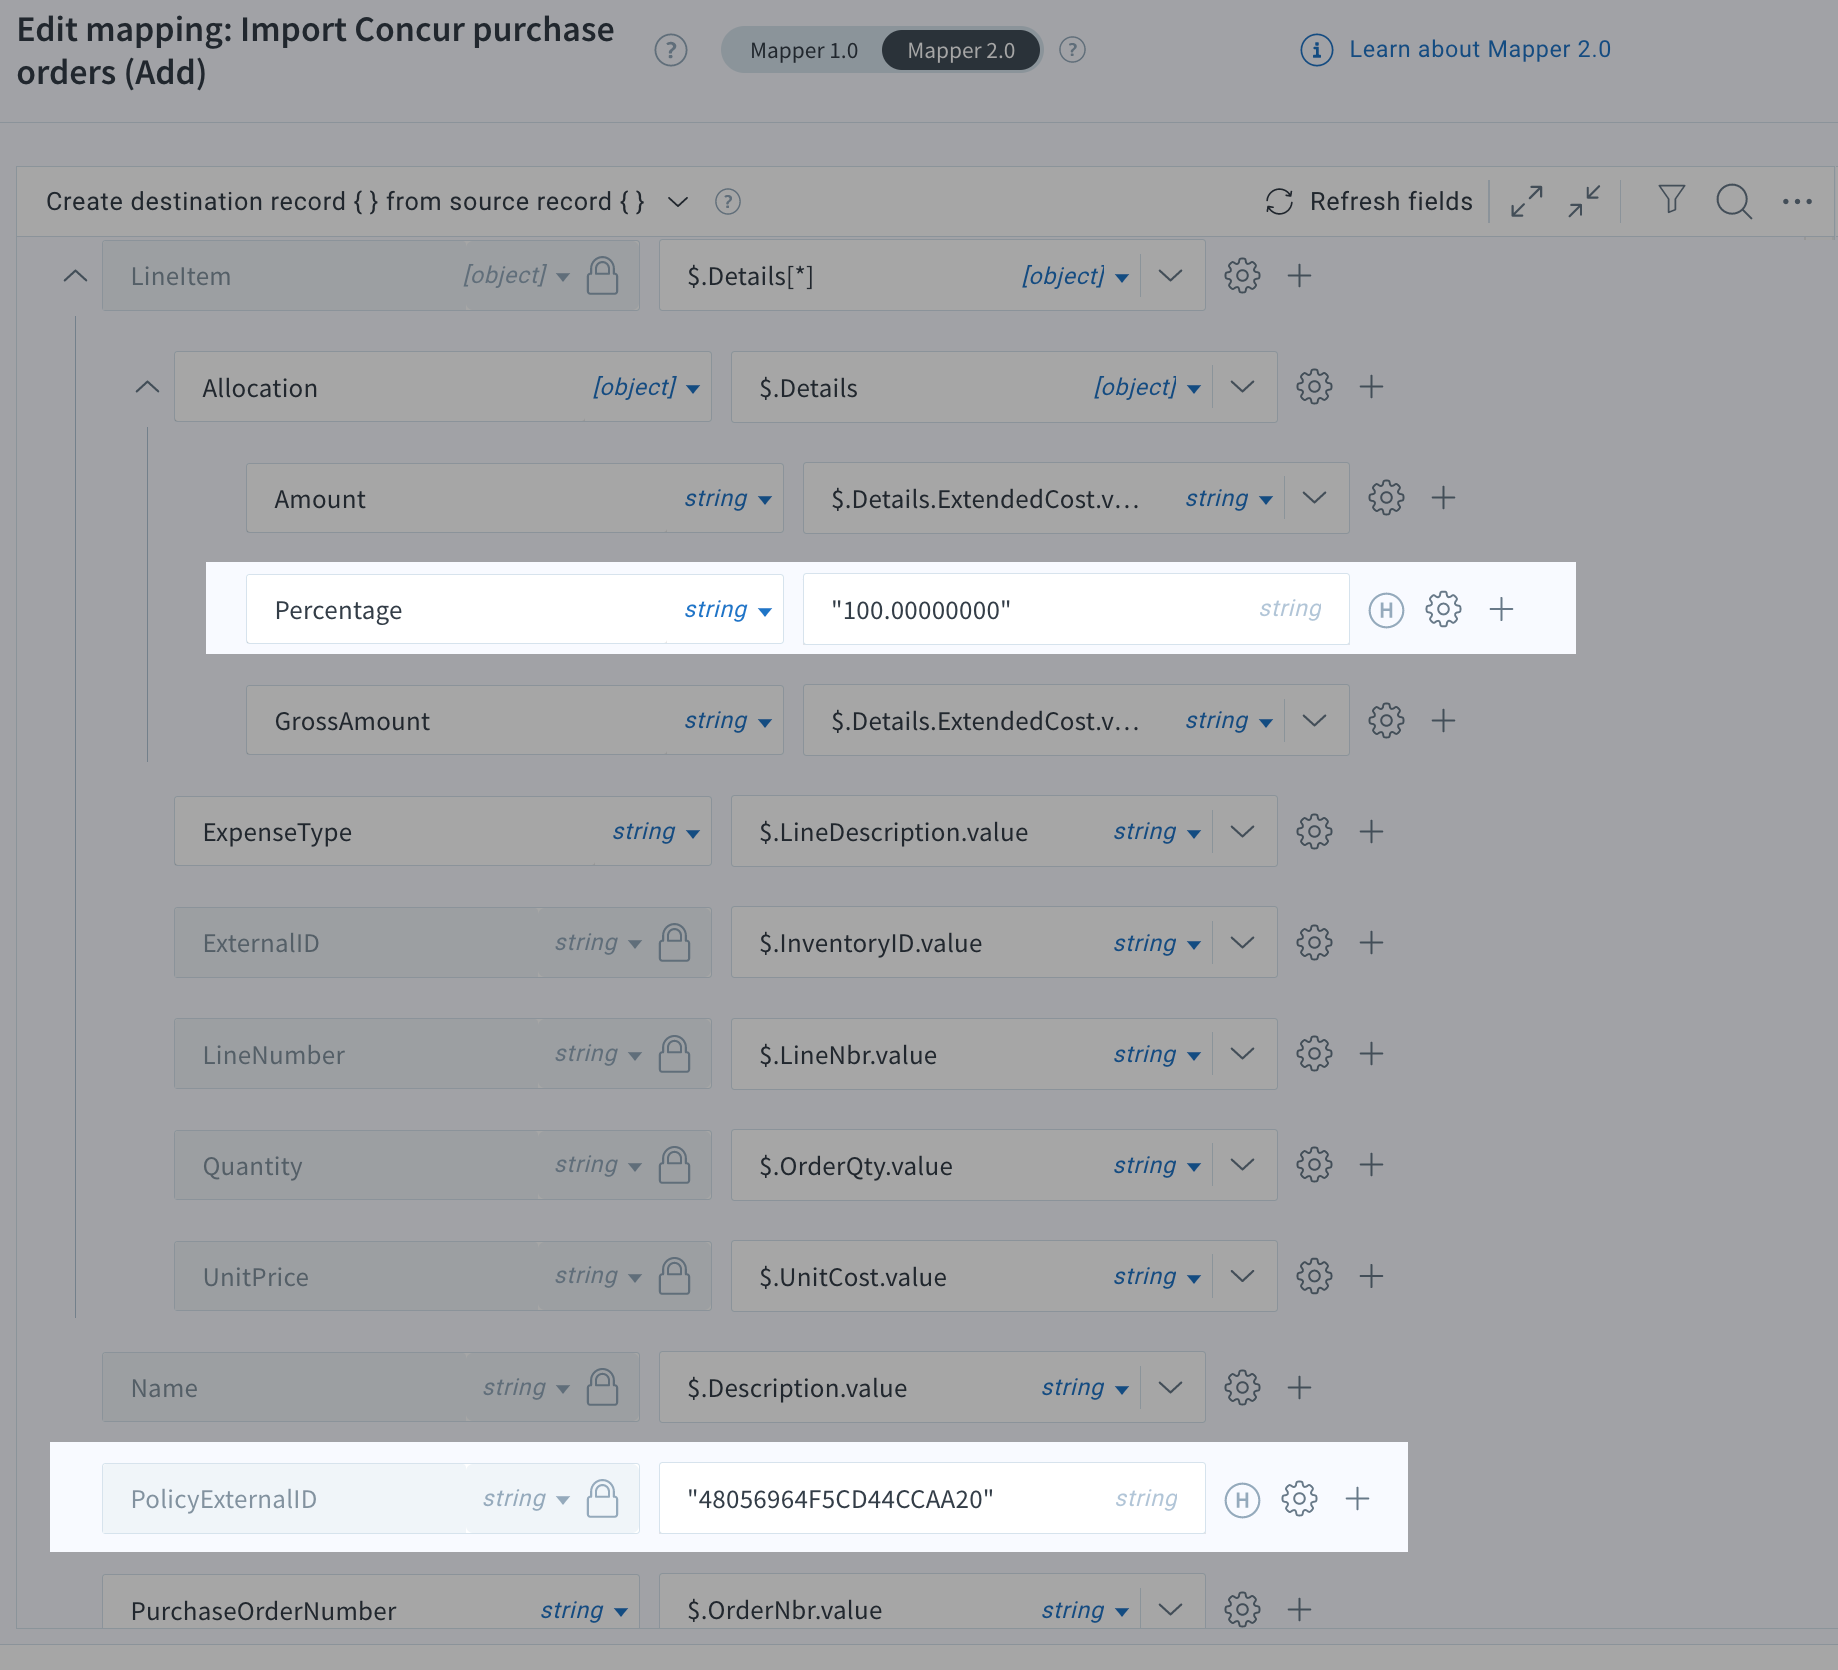Add a row after Allocation
Screen dimensions: 1838x1670
pos(1371,387)
